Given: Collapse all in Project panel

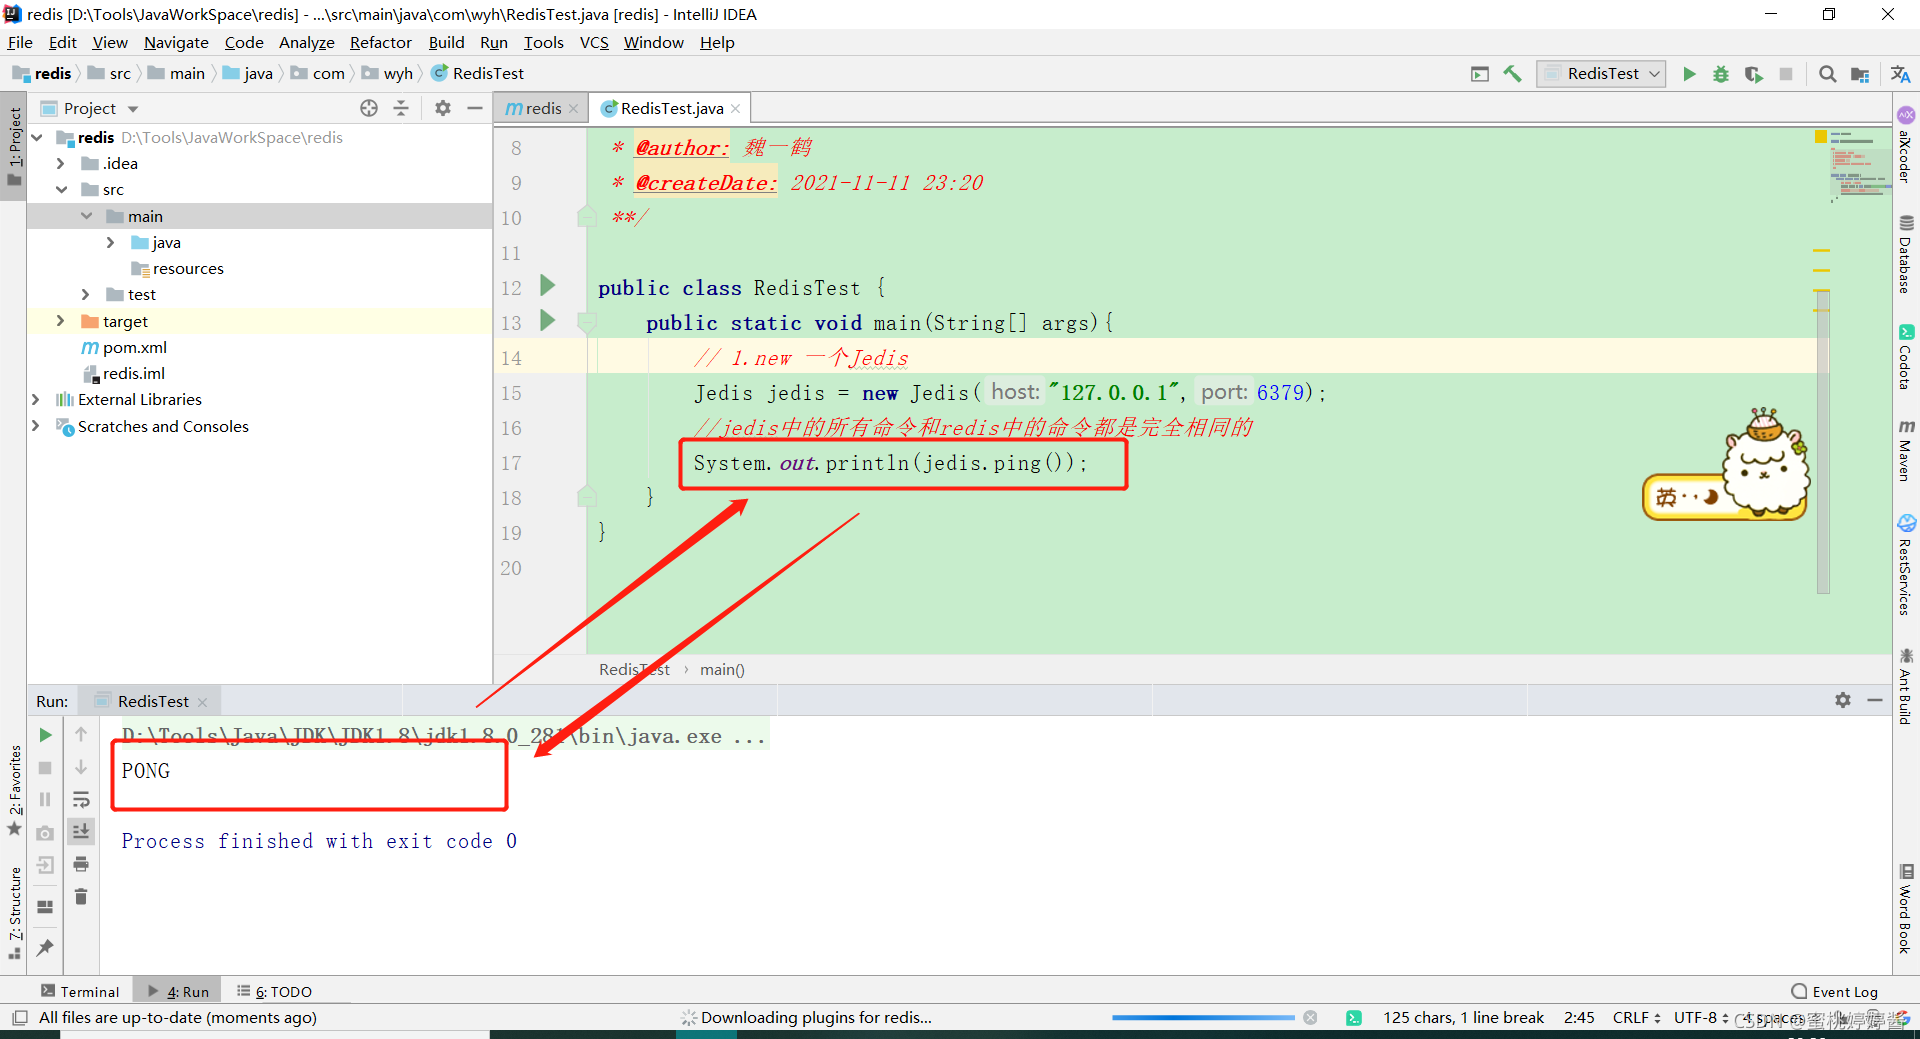Looking at the screenshot, I should tap(401, 108).
